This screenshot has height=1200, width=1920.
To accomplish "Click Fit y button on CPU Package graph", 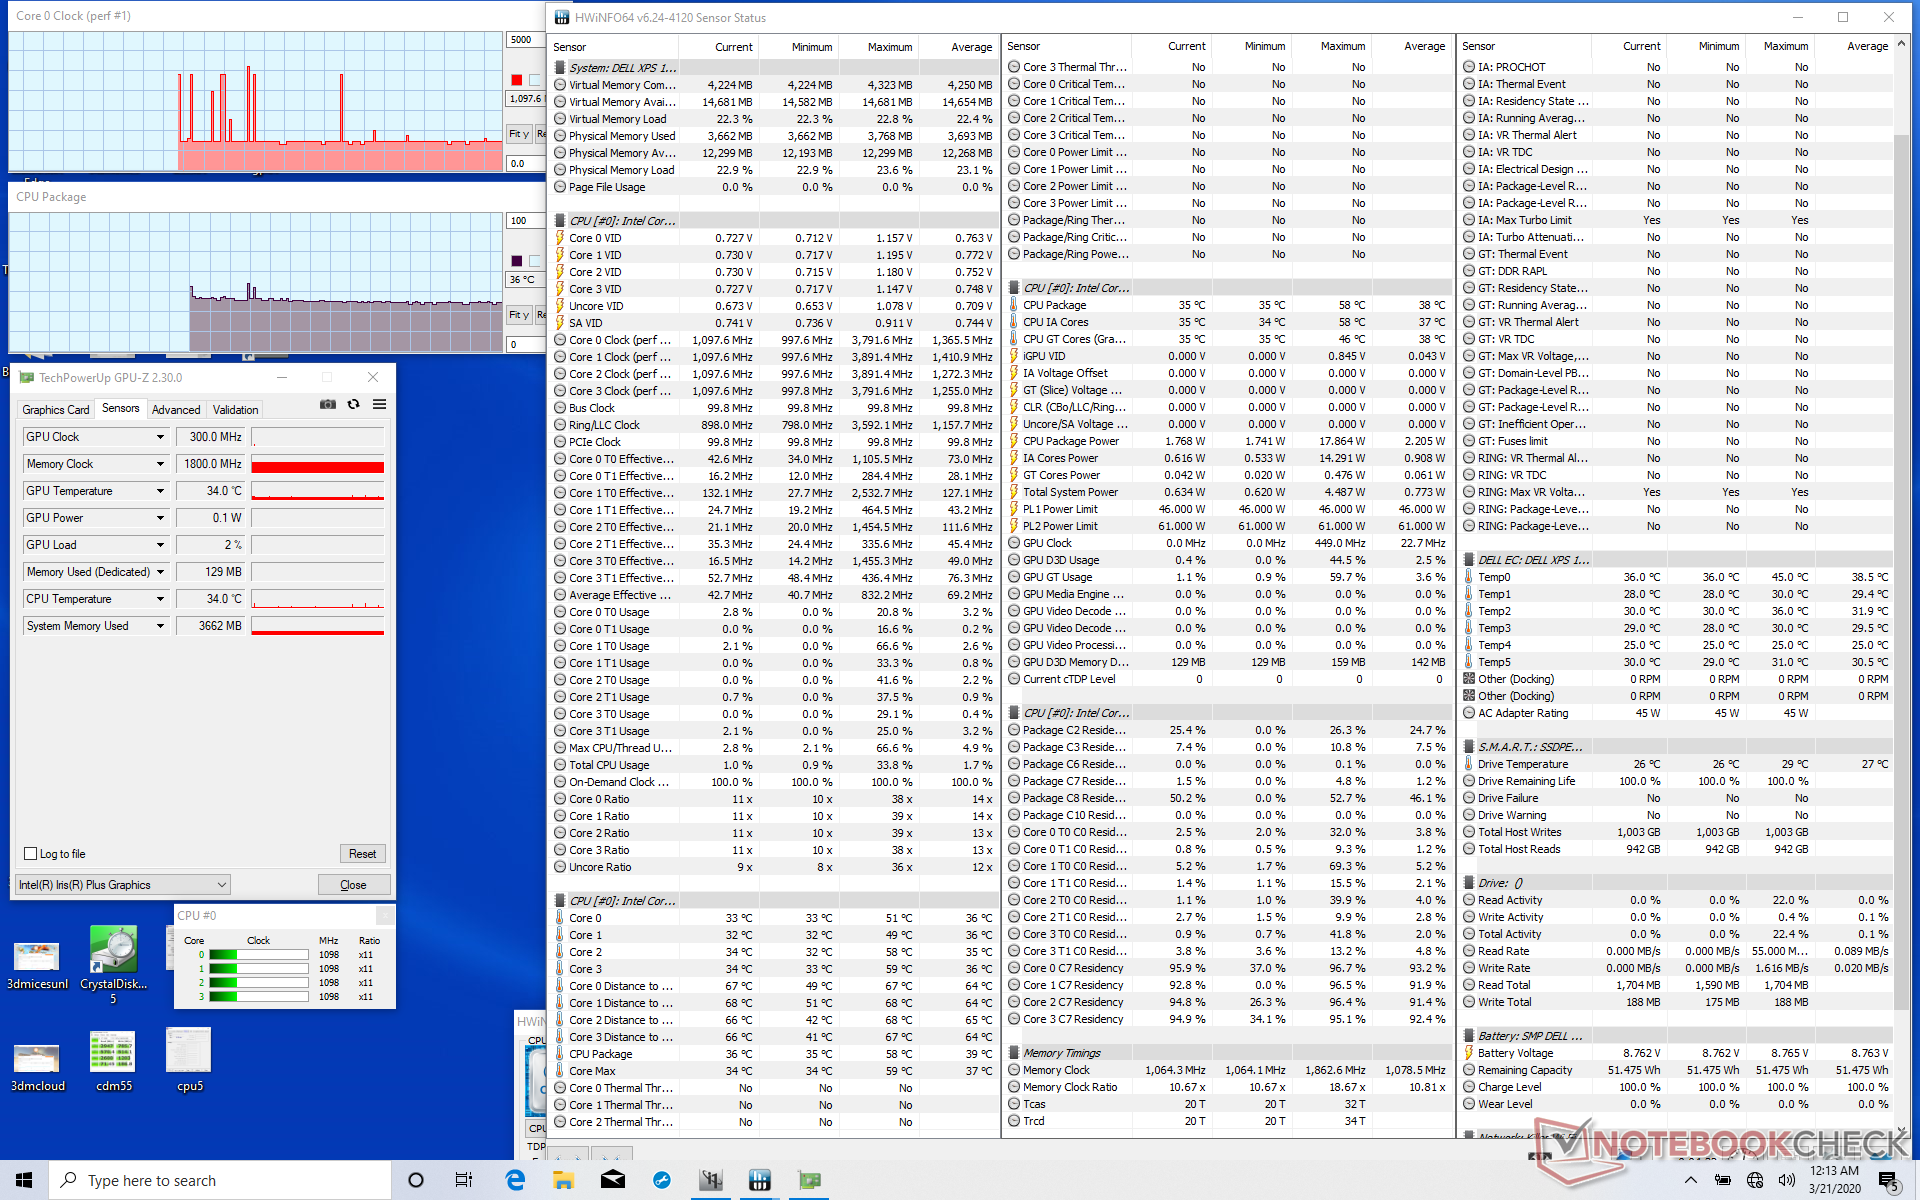I will tap(518, 315).
